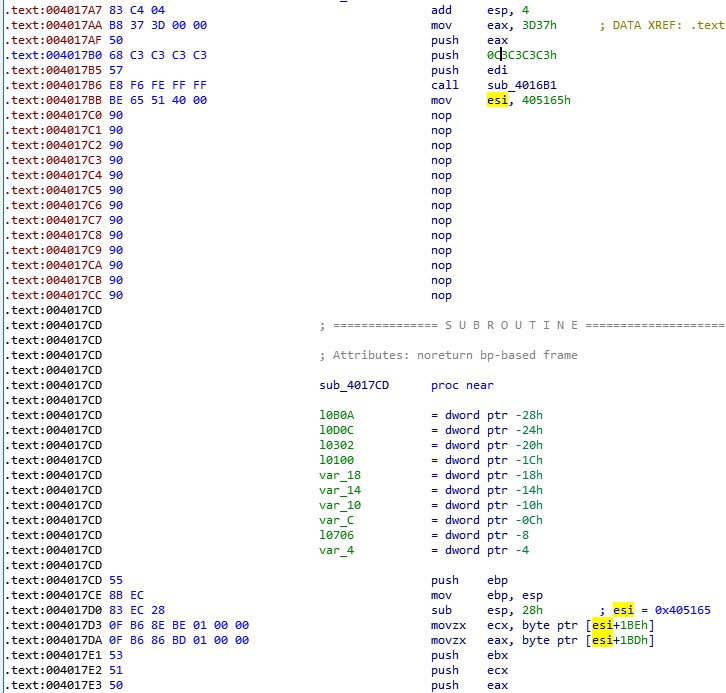Click the mov ebp, esp instruction

pos(487,595)
